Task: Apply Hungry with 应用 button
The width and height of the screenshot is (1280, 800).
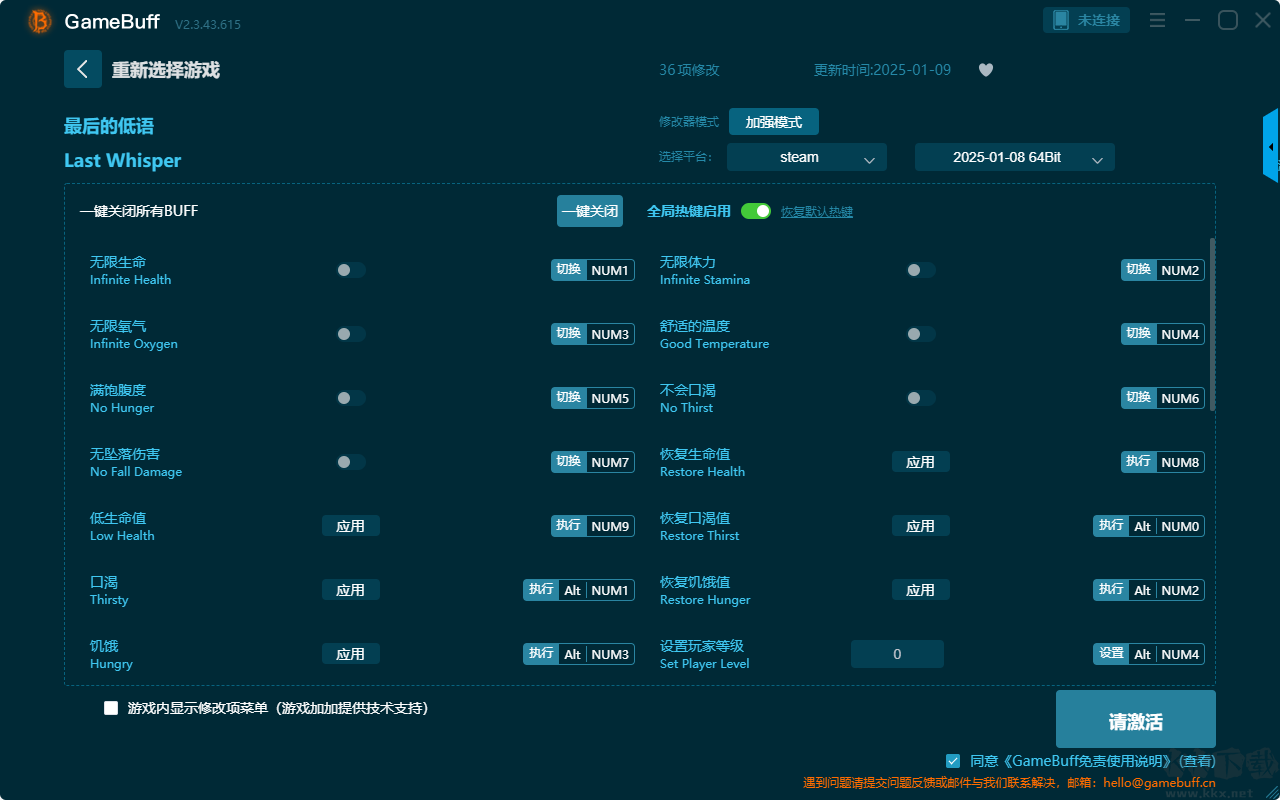Action: click(351, 654)
